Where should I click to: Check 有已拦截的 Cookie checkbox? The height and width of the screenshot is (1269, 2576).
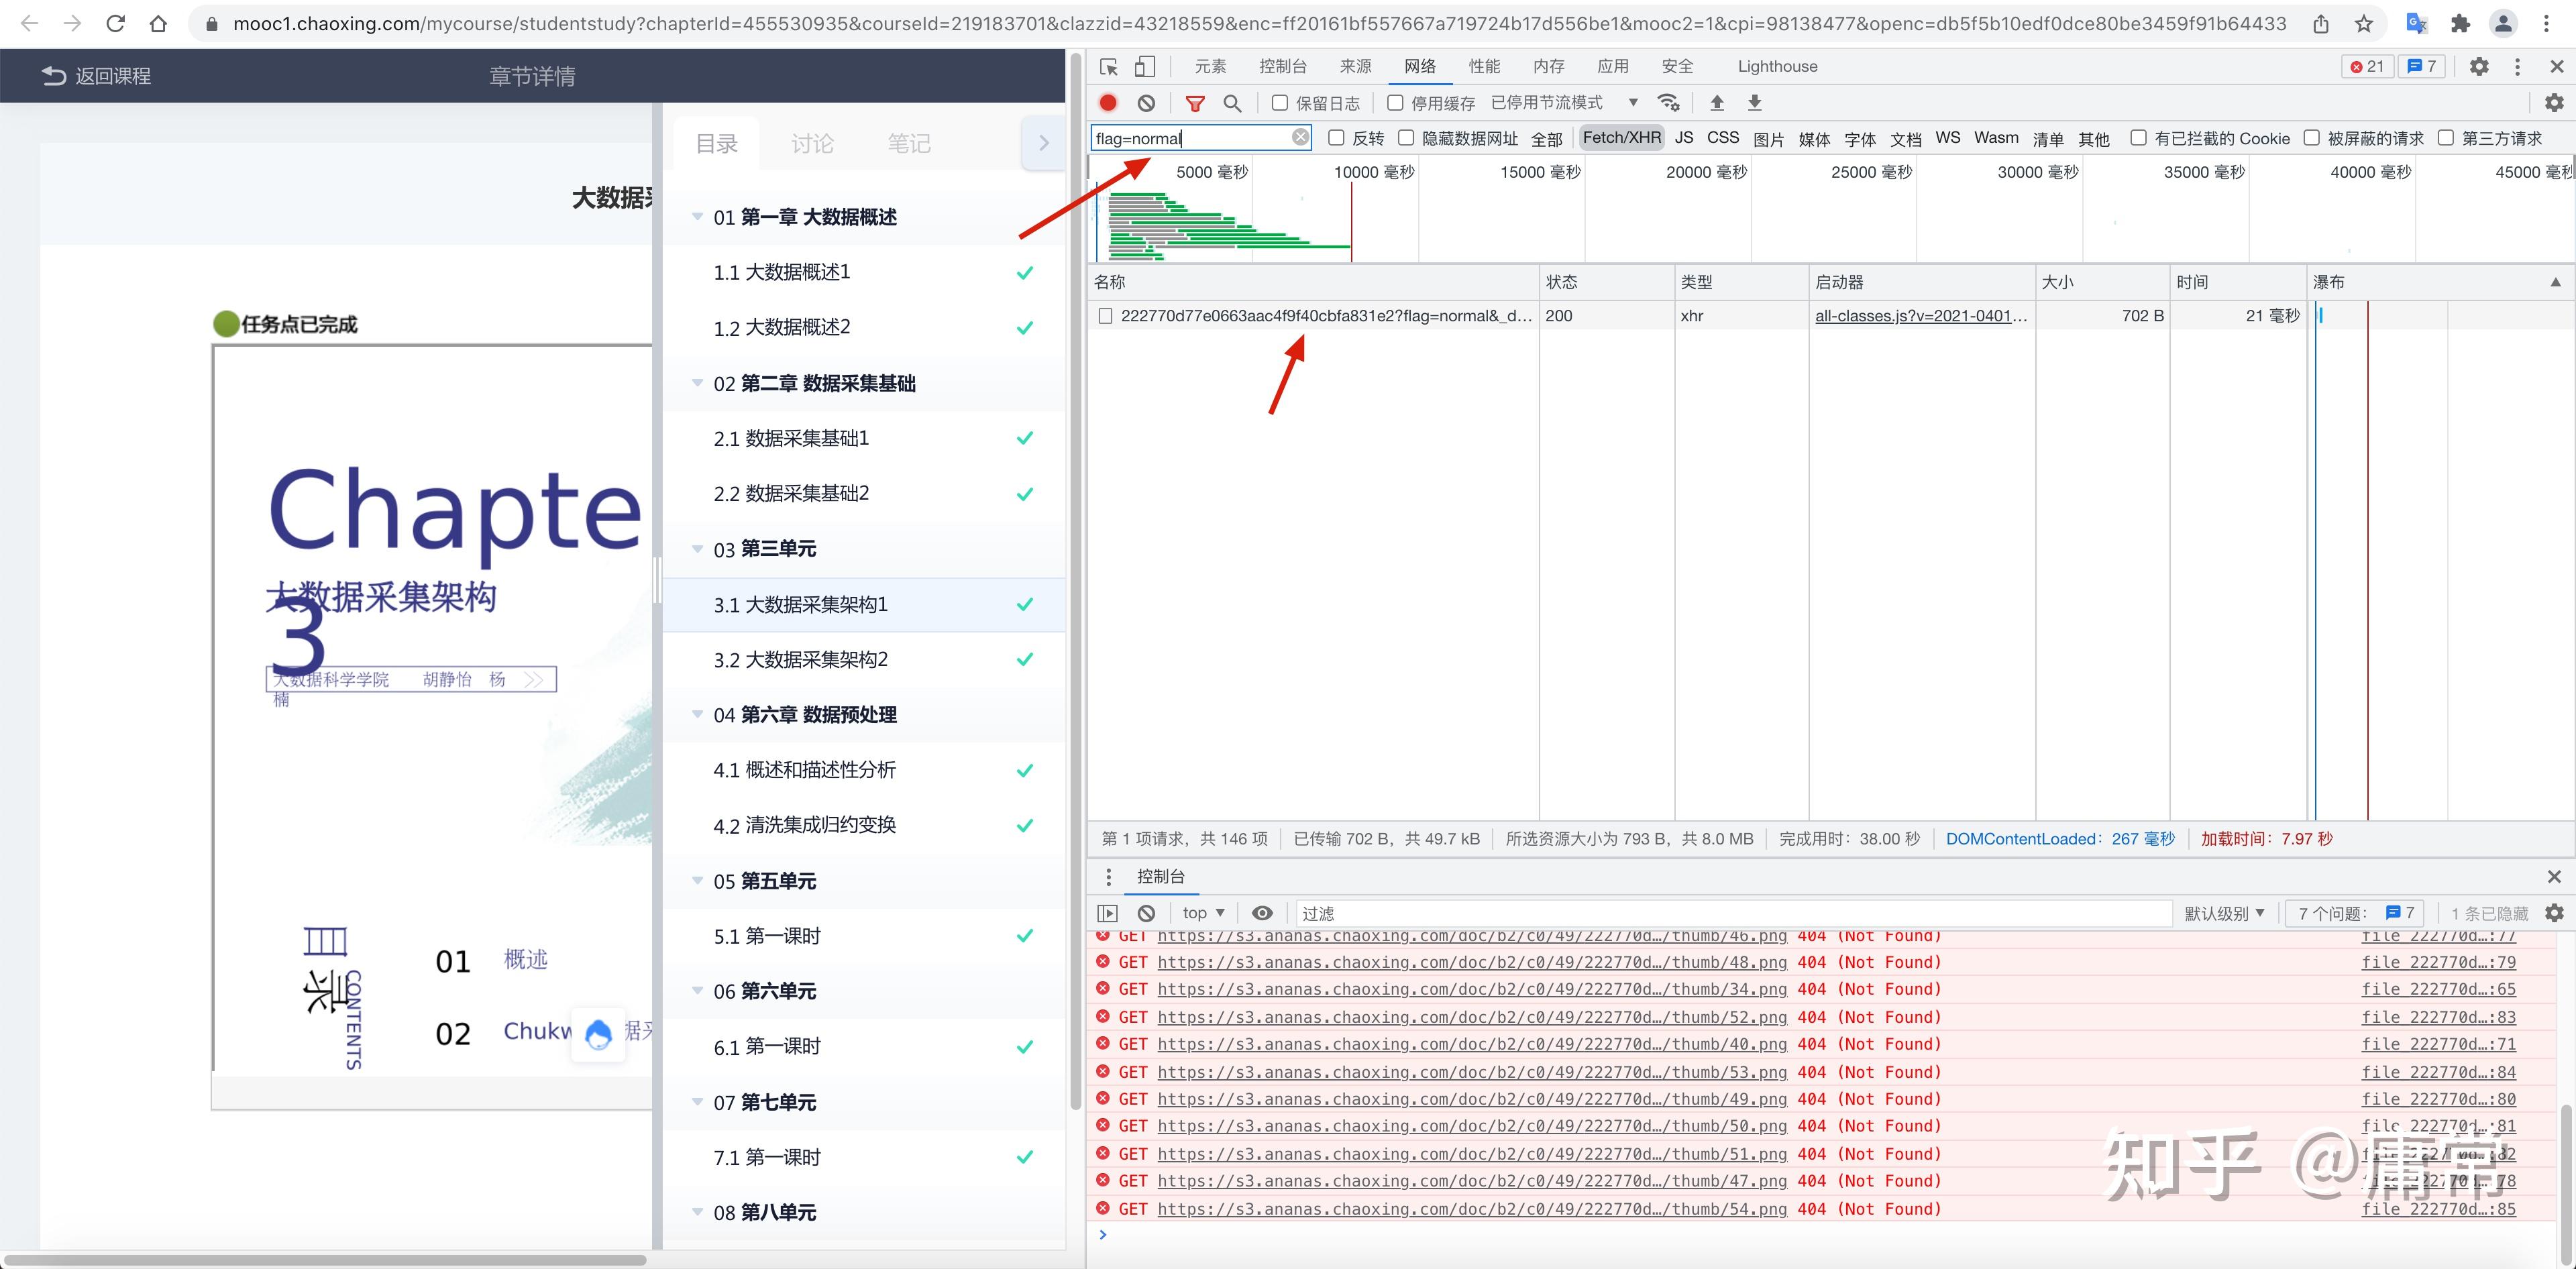2138,138
